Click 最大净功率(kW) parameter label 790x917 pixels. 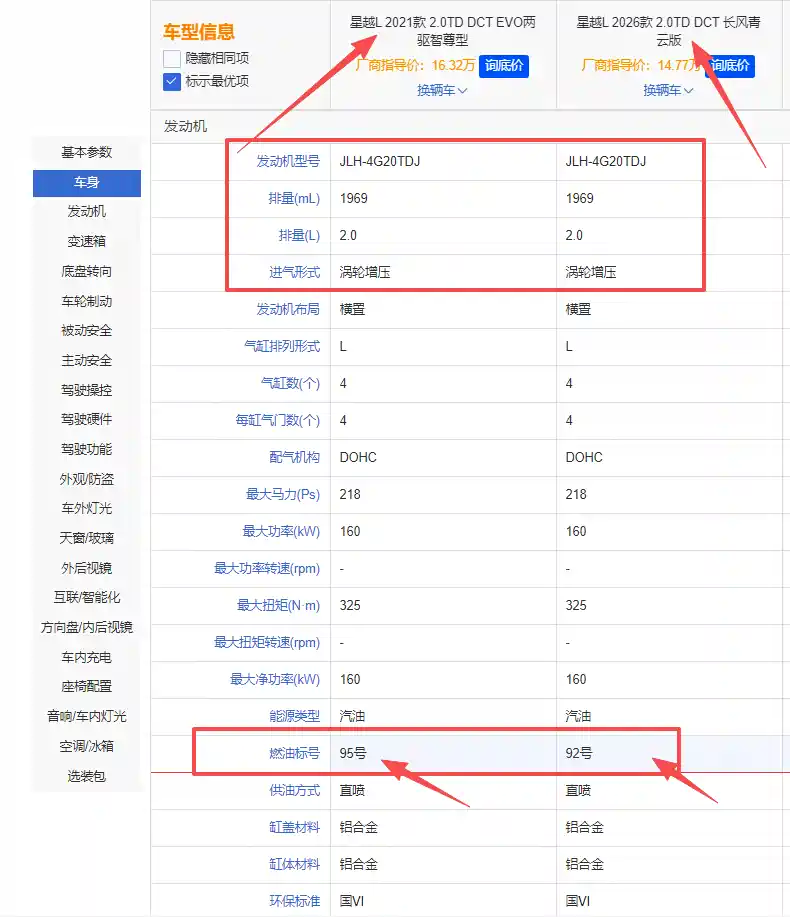click(x=275, y=680)
